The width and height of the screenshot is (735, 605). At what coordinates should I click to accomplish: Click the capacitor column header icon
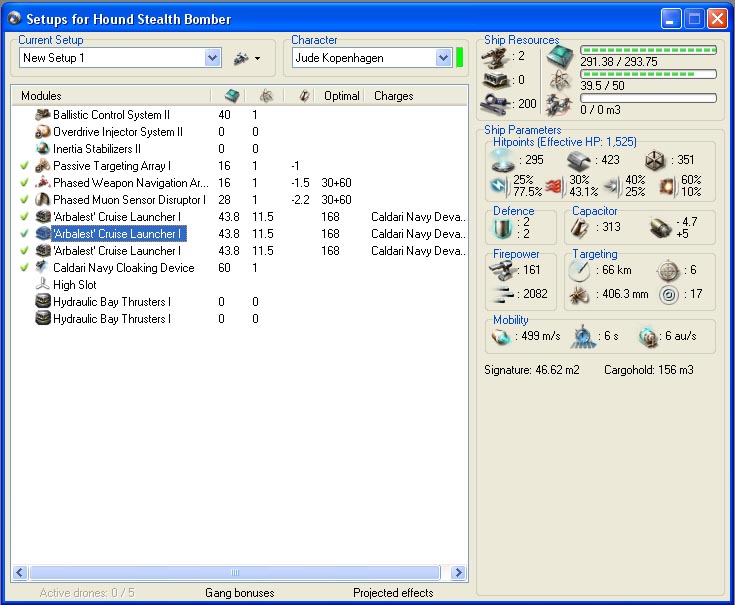click(304, 96)
